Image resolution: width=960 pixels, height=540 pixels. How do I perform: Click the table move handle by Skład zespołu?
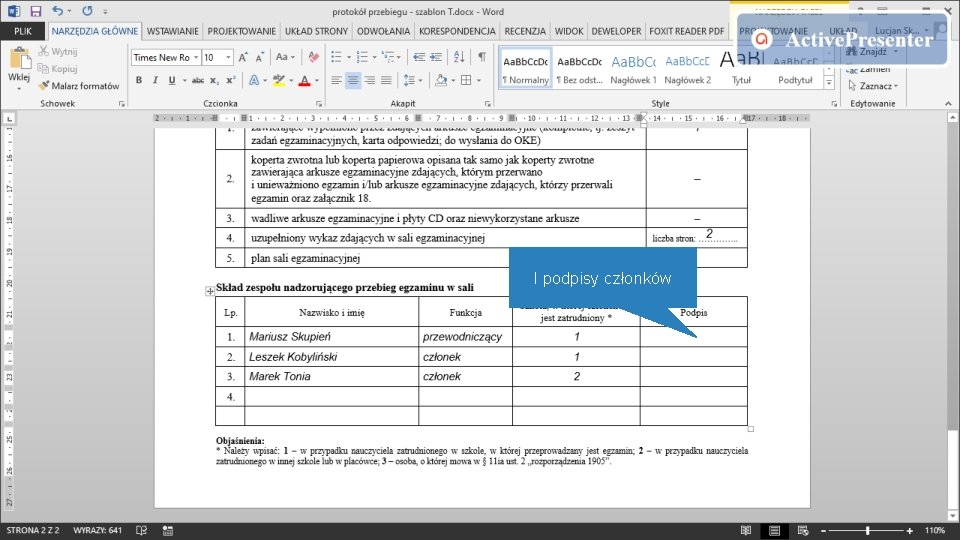click(x=210, y=291)
